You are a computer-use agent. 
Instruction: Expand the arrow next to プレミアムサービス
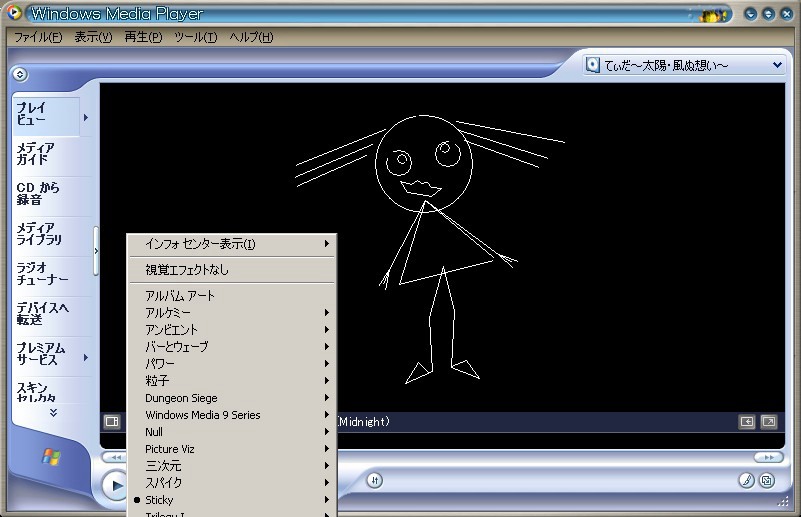click(x=86, y=358)
